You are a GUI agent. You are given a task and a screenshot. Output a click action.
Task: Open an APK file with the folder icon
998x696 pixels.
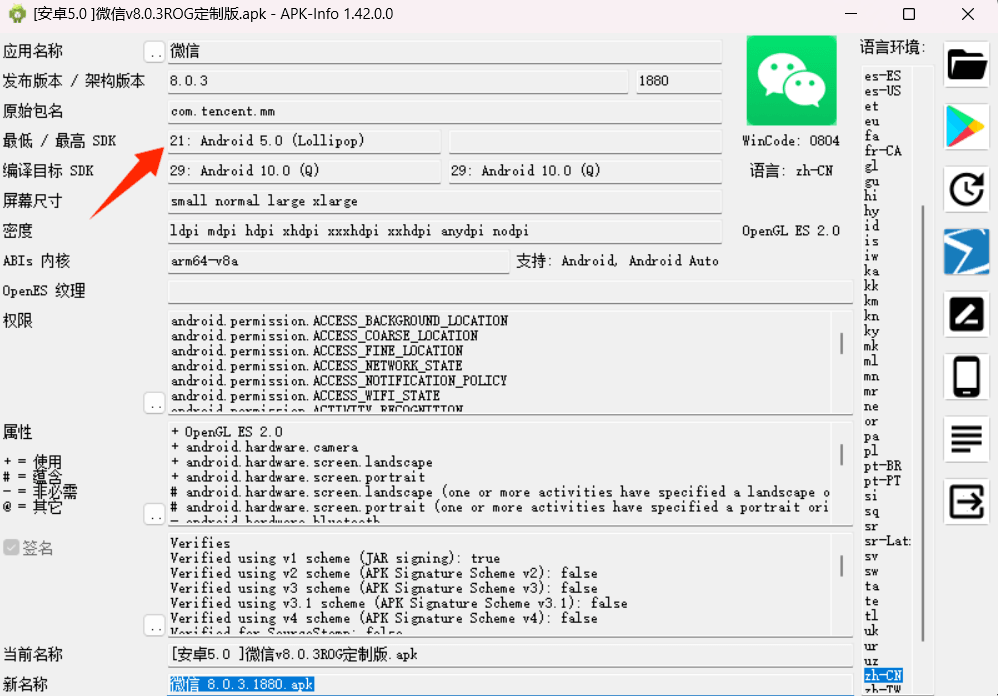(966, 65)
